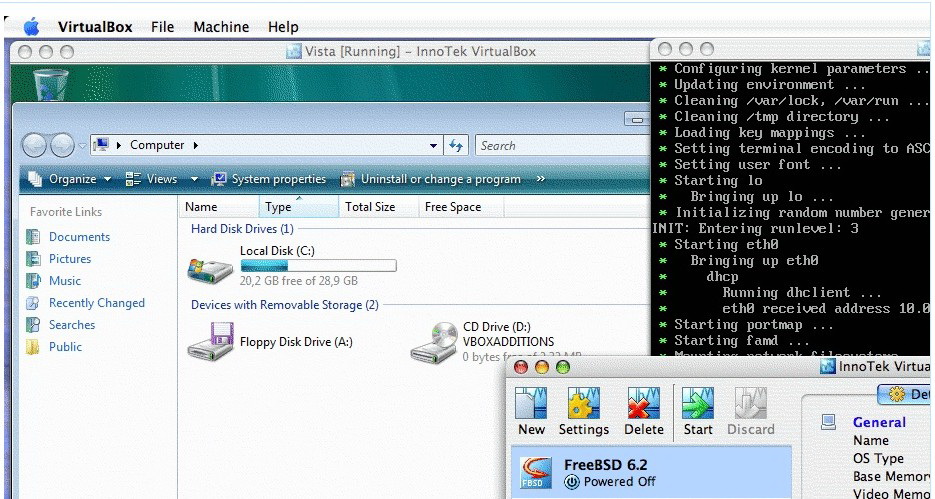Open the dropdown arrow beside Views
935x499 pixels.
pos(194,179)
